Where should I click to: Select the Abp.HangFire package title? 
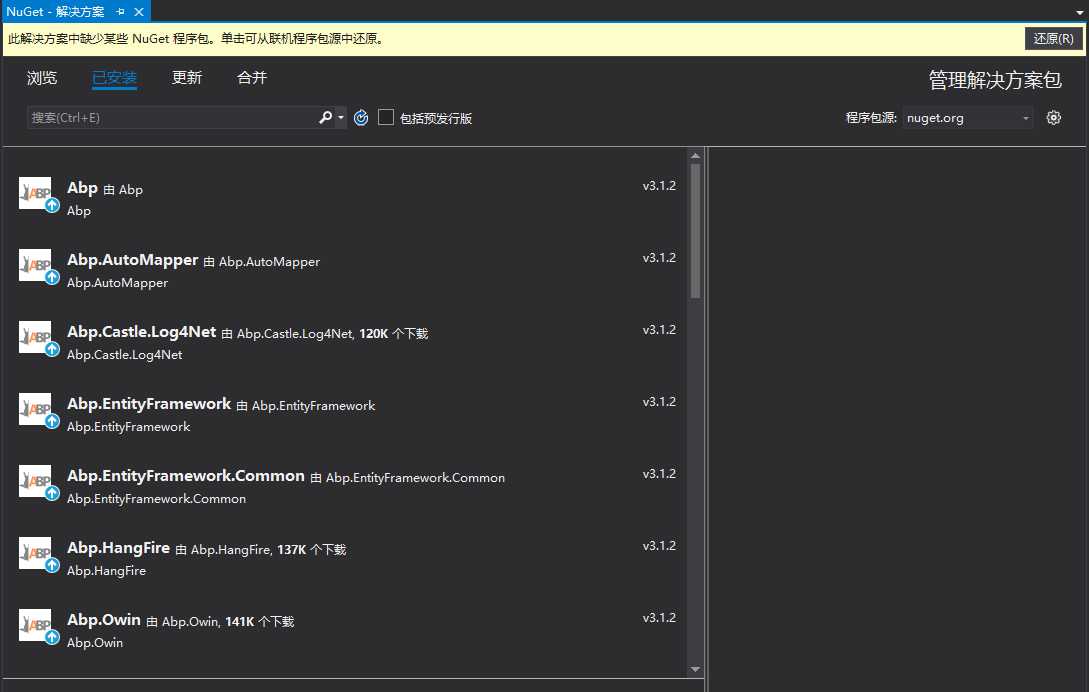(118, 547)
